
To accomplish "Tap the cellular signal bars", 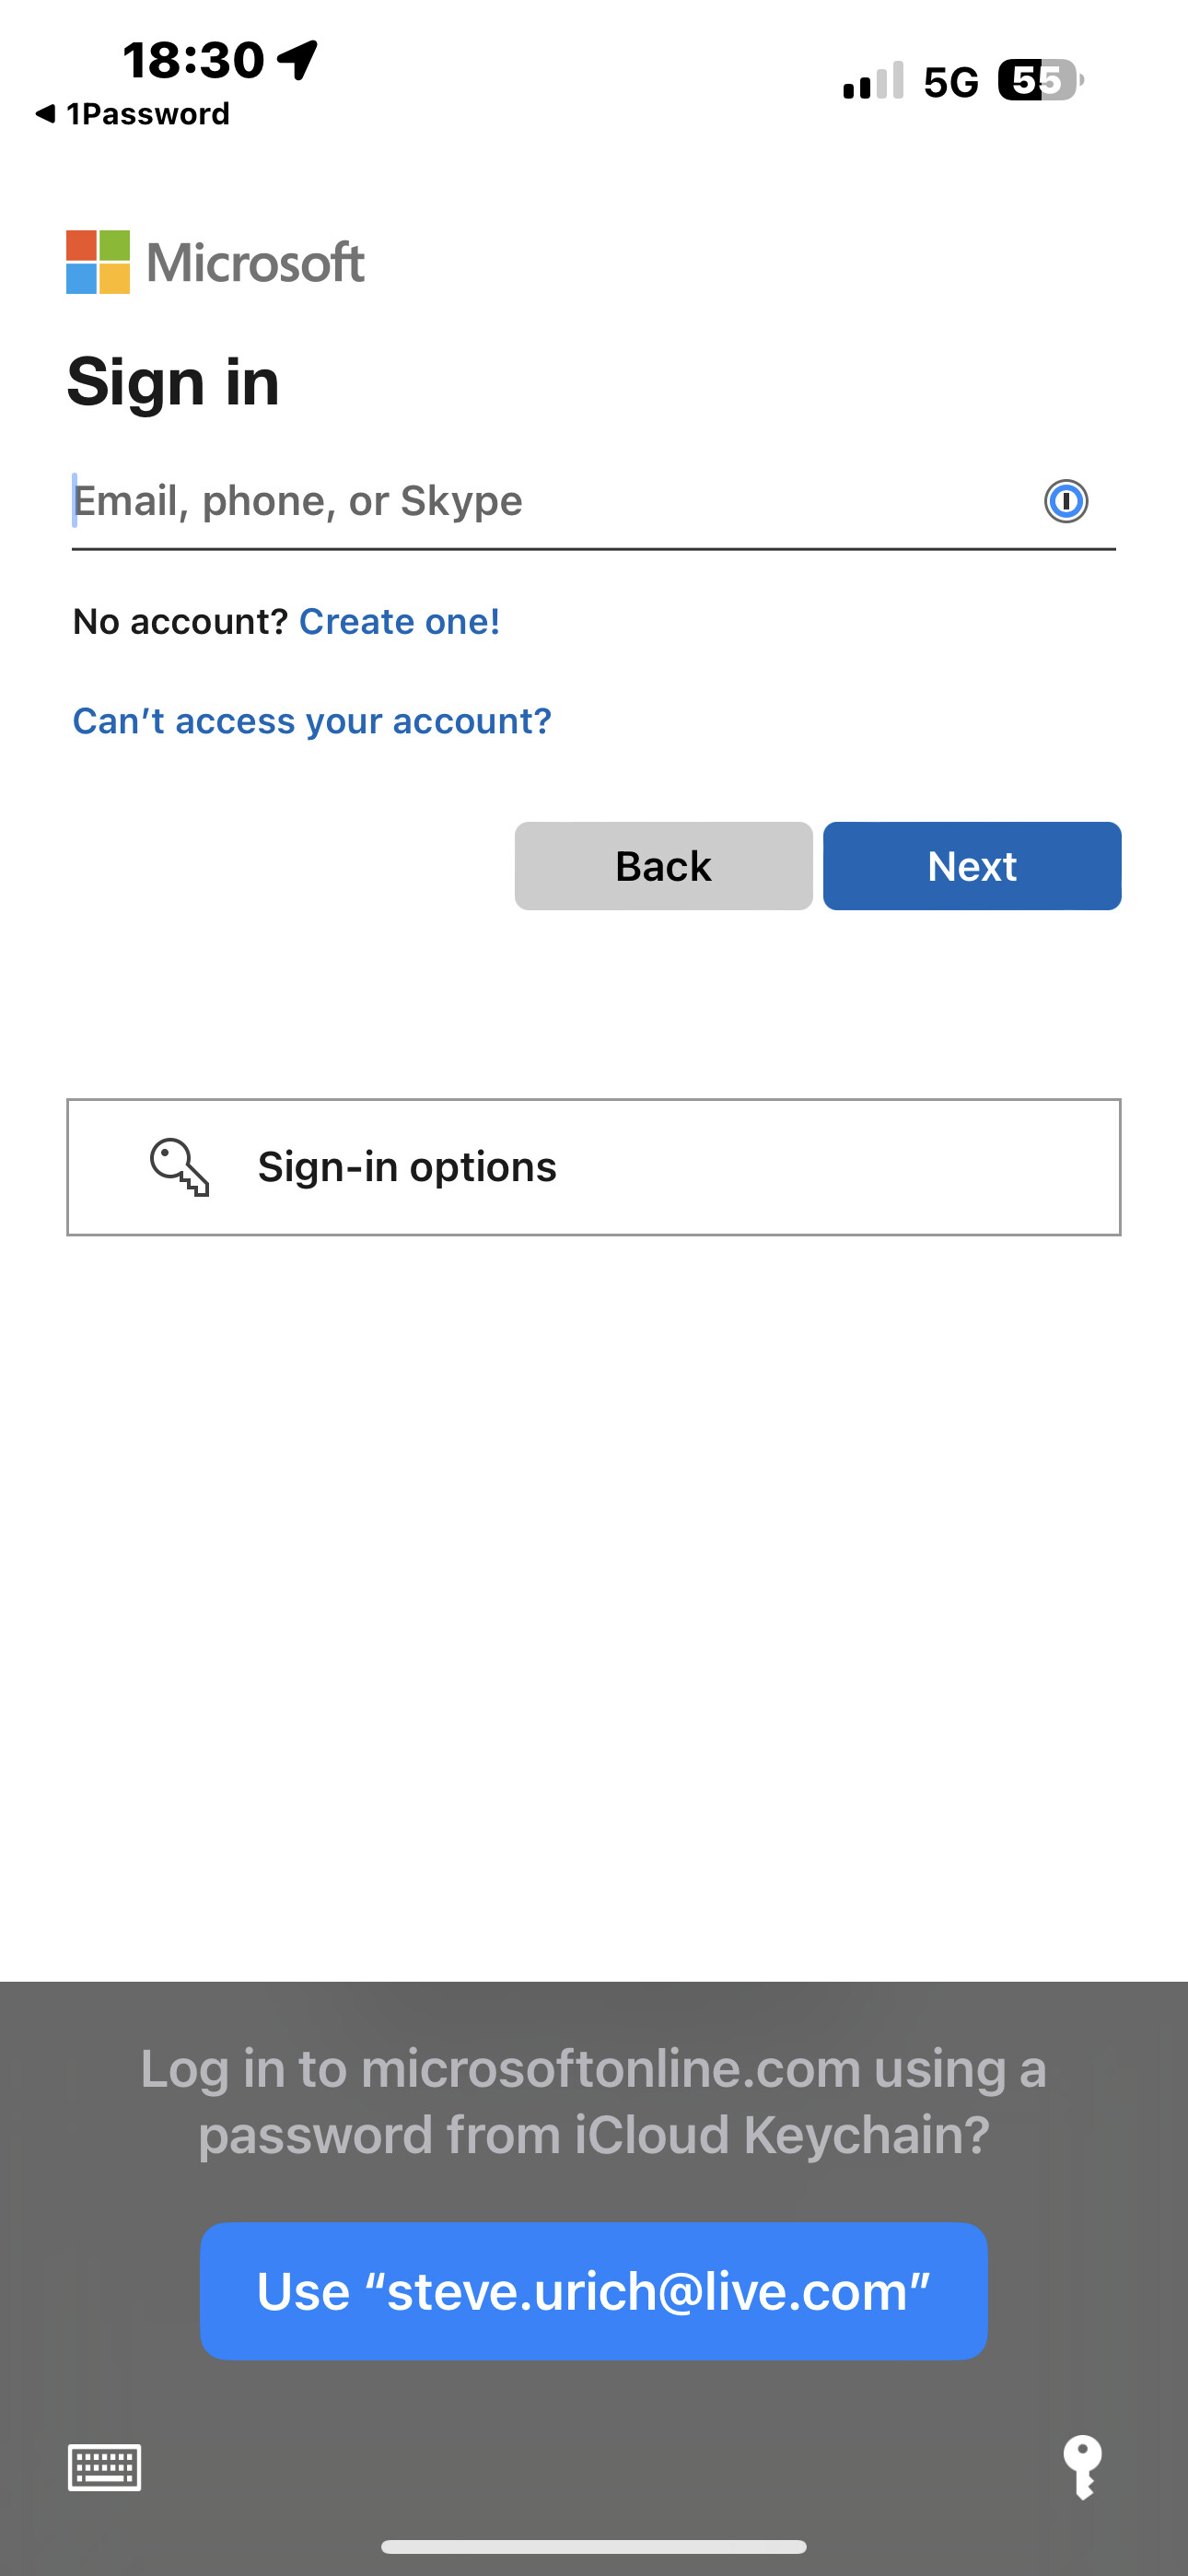I will click(x=873, y=81).
